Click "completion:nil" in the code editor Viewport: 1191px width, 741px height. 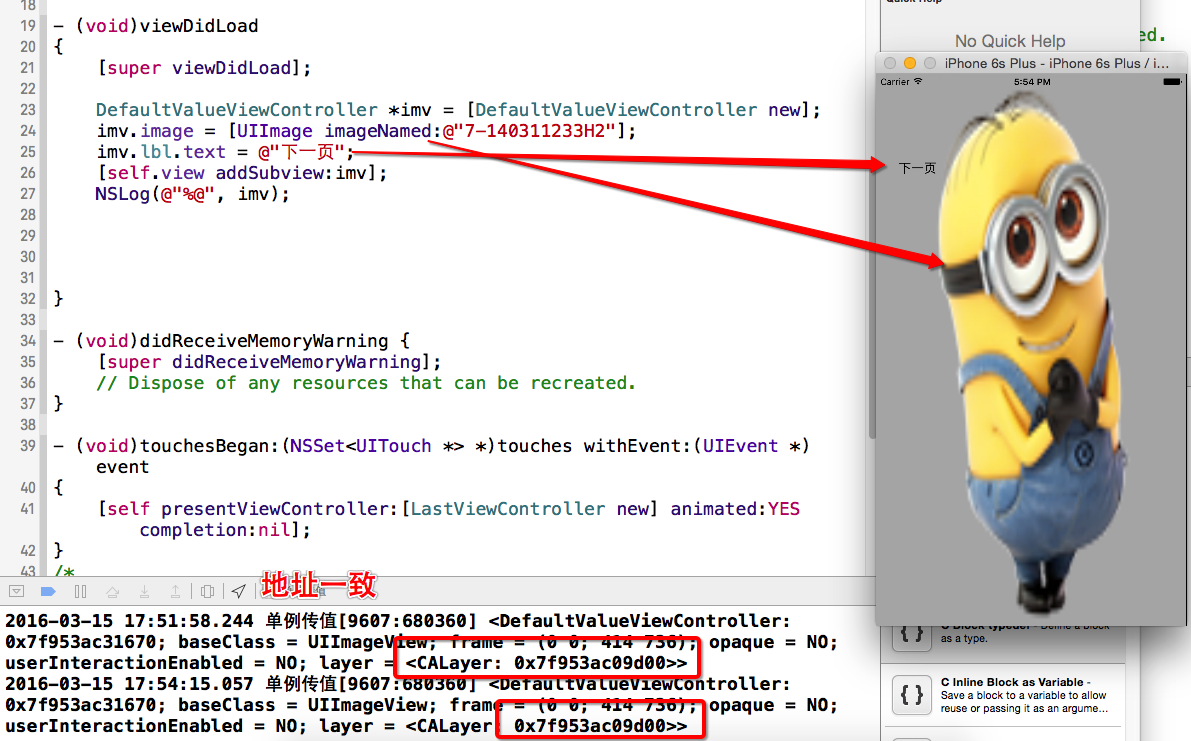215,529
